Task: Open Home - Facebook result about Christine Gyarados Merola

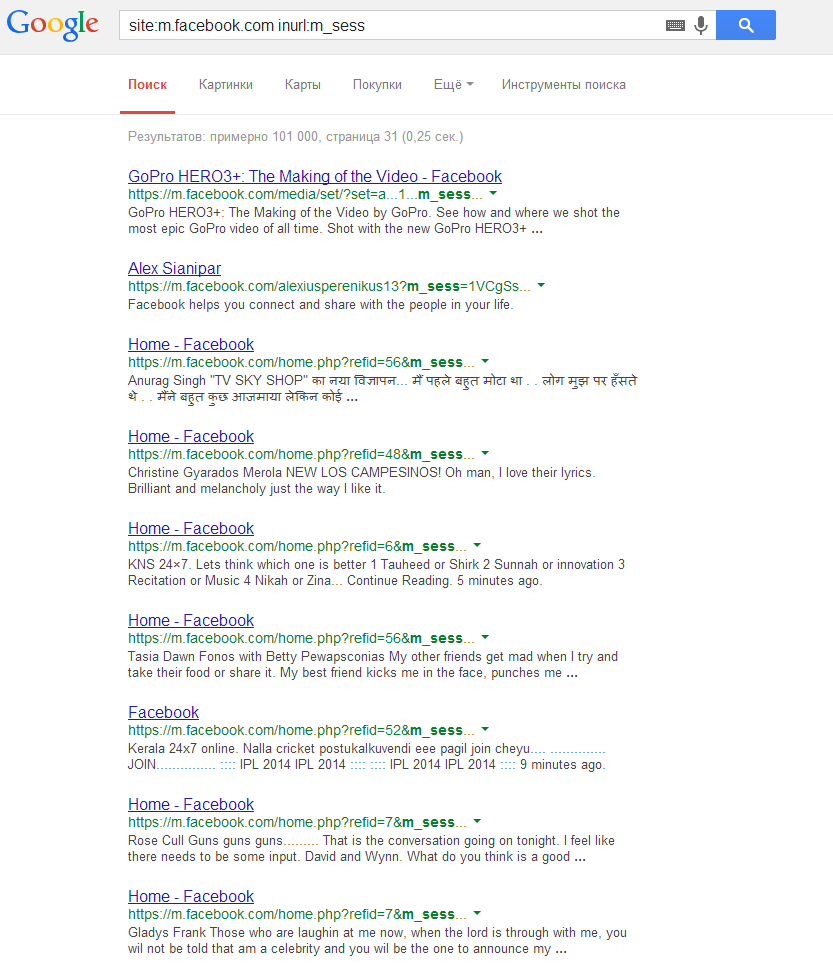Action: pos(191,436)
